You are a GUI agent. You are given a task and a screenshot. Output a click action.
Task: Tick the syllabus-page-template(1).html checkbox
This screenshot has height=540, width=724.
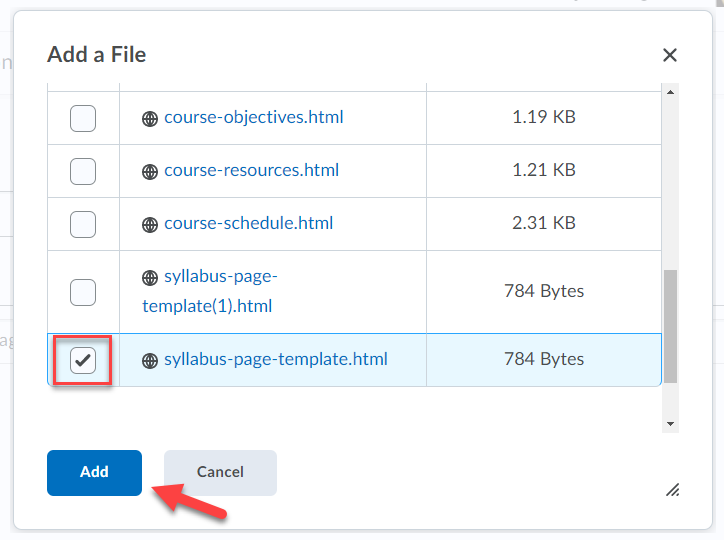pos(83,292)
